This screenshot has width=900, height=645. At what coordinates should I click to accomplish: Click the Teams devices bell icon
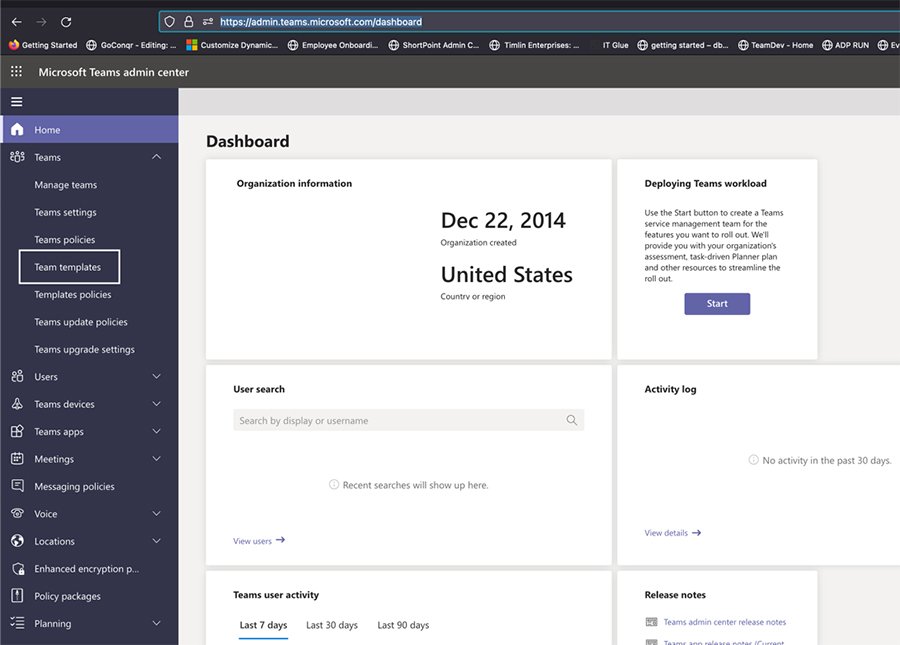[16, 404]
